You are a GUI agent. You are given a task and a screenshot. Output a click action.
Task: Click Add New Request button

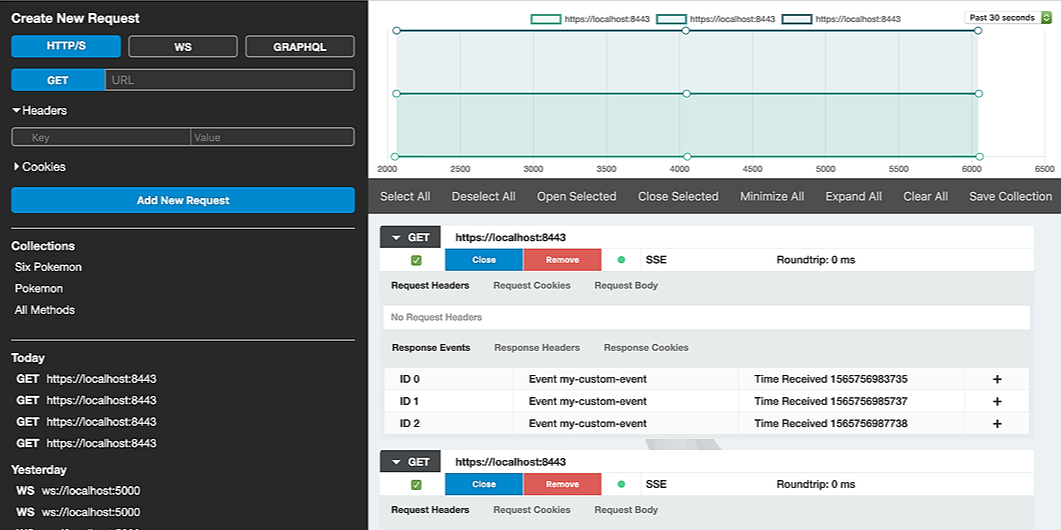(183, 200)
